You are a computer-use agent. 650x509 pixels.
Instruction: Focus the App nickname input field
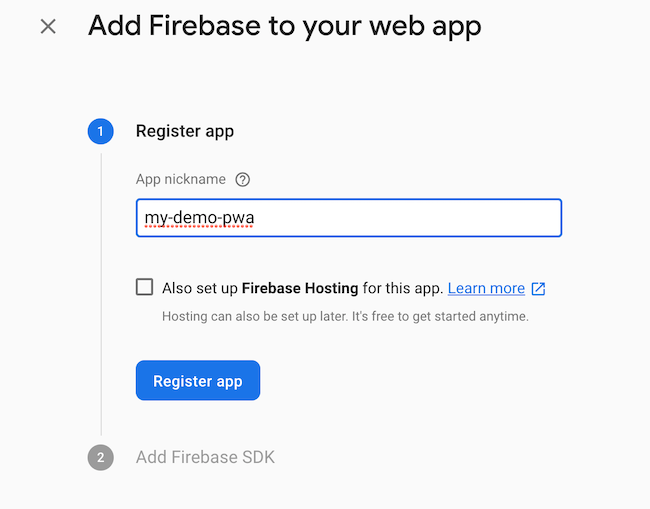pos(349,218)
